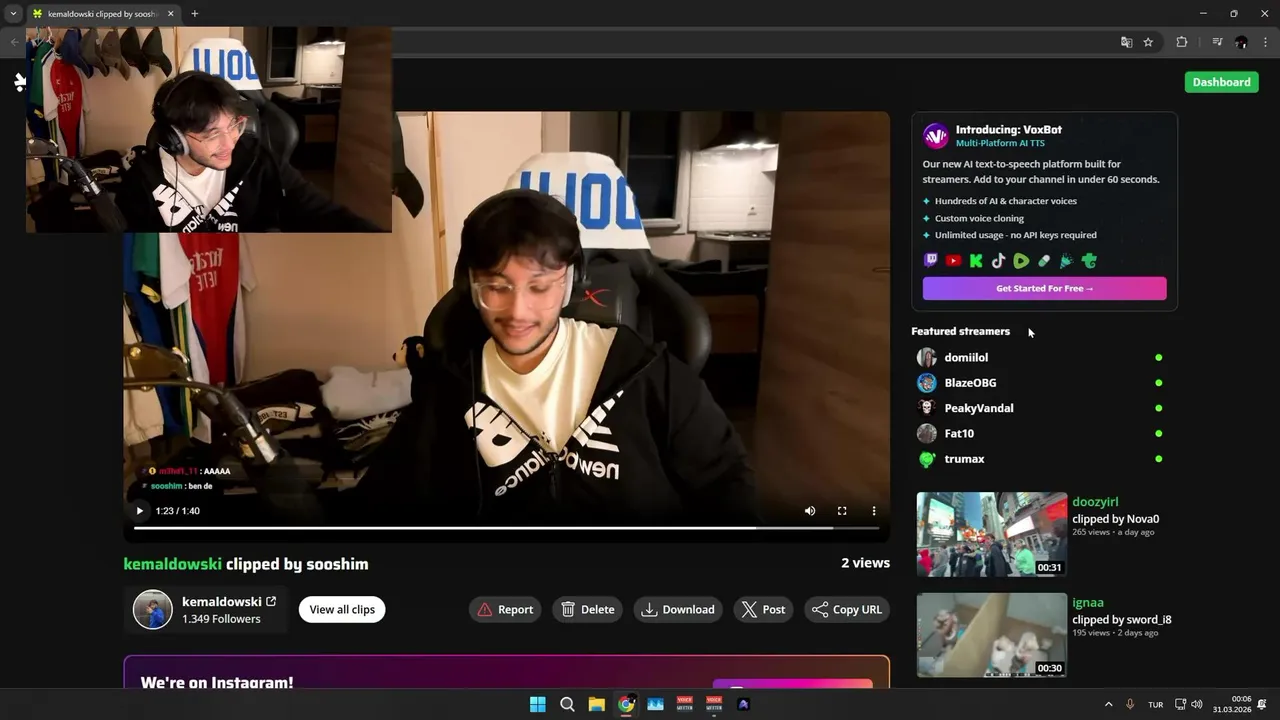Viewport: 1280px width, 720px height.
Task: Click the green pill platform icon
Action: (1044, 261)
